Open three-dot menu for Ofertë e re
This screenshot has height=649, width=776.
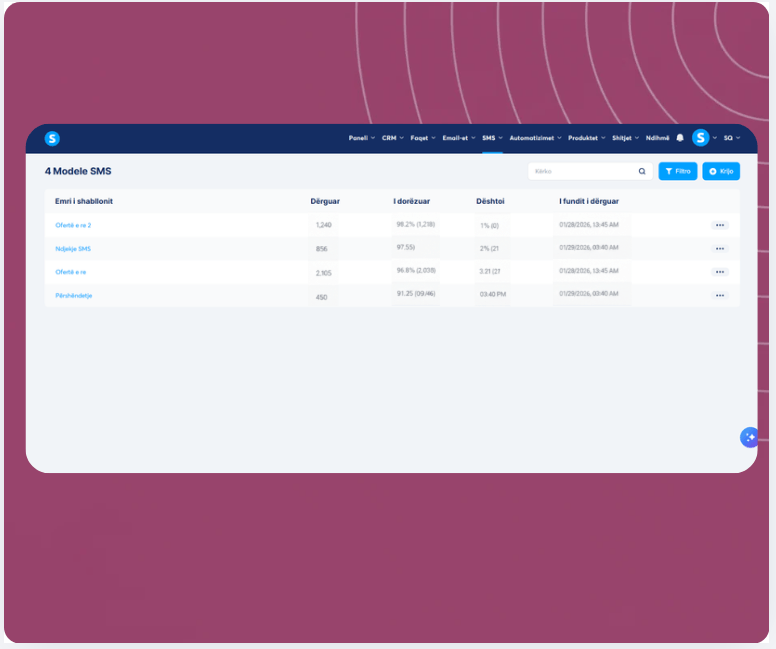click(720, 272)
